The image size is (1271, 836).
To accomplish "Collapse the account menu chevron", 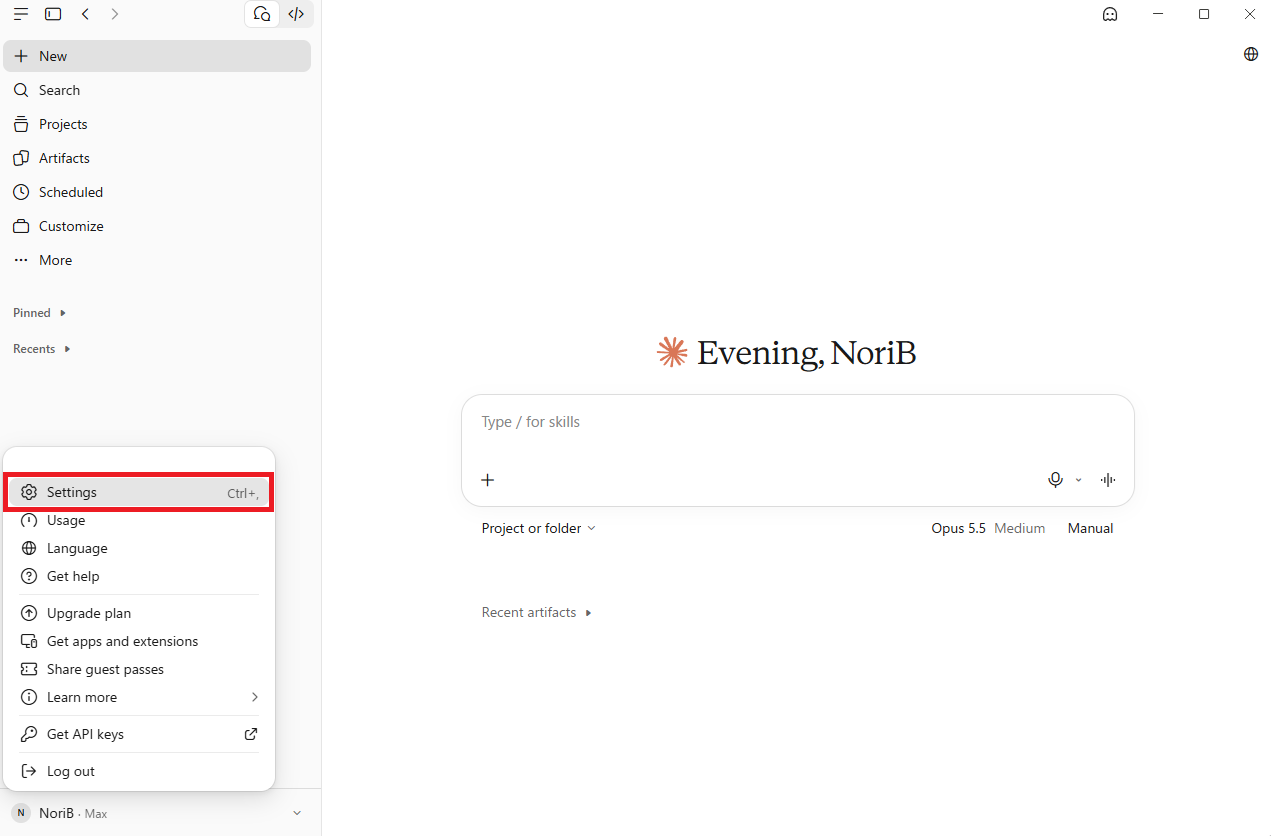I will [297, 813].
